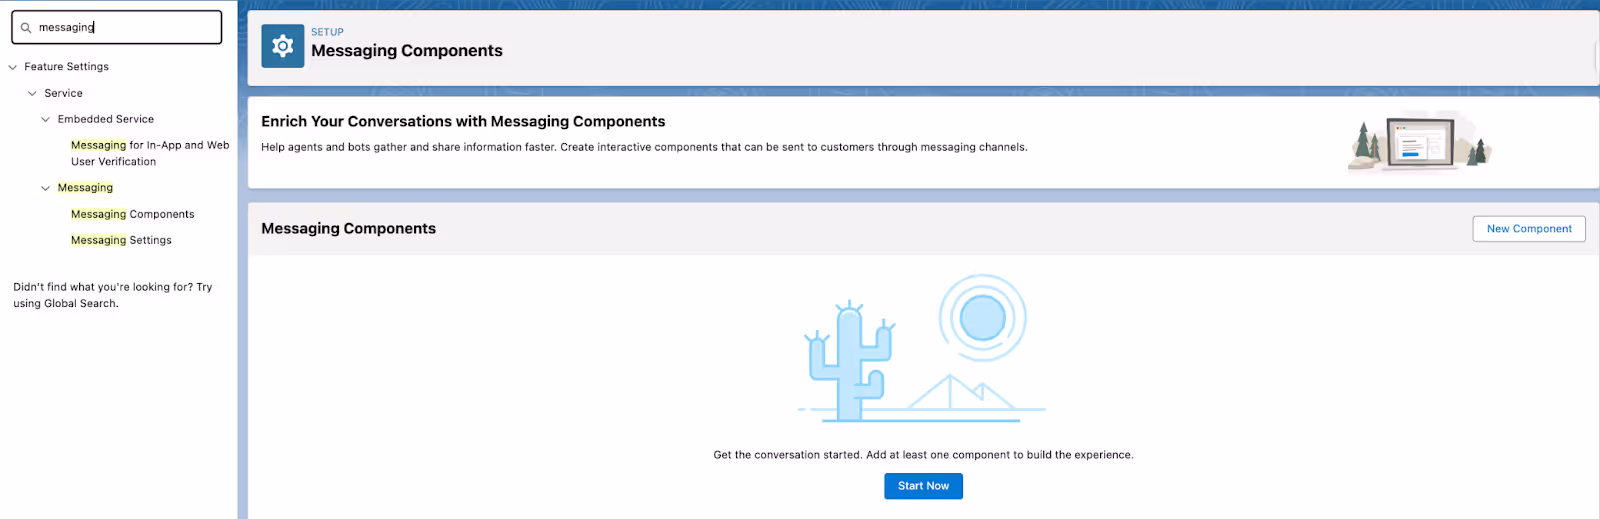Click the SETUP breadcrumb label
The image size is (1600, 519).
coord(327,32)
